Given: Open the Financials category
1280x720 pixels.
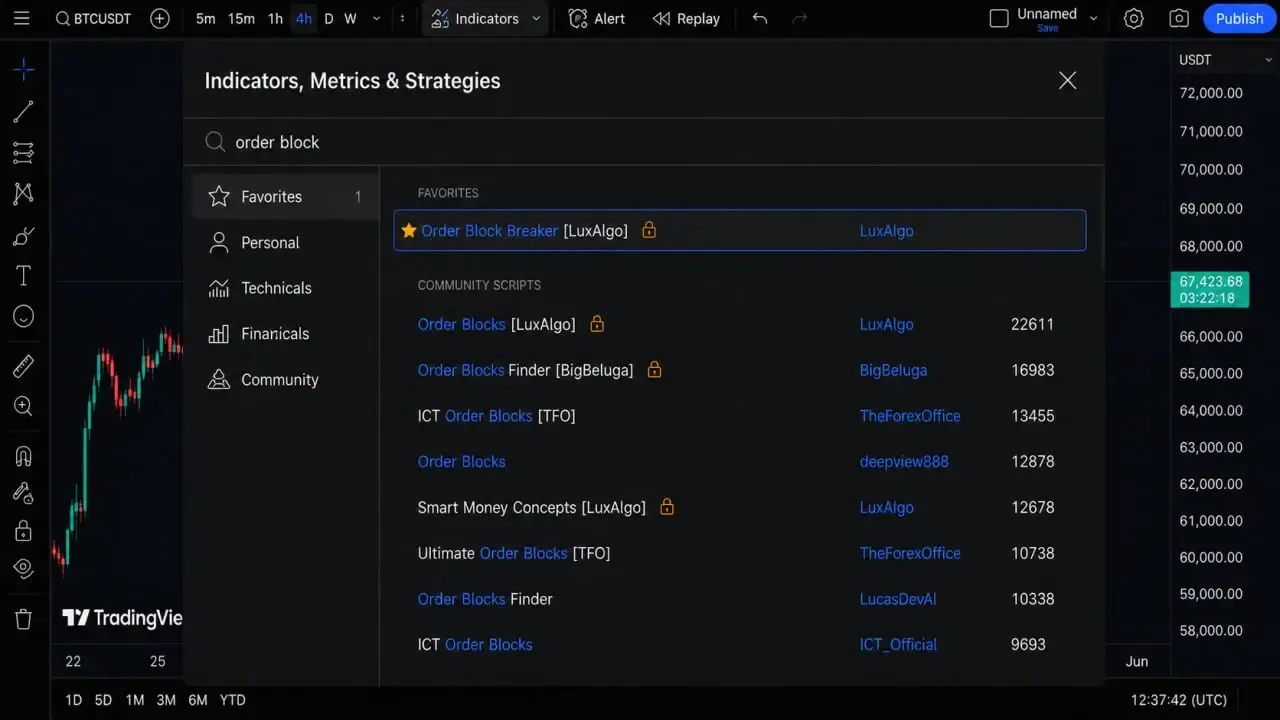Looking at the screenshot, I should [285, 334].
